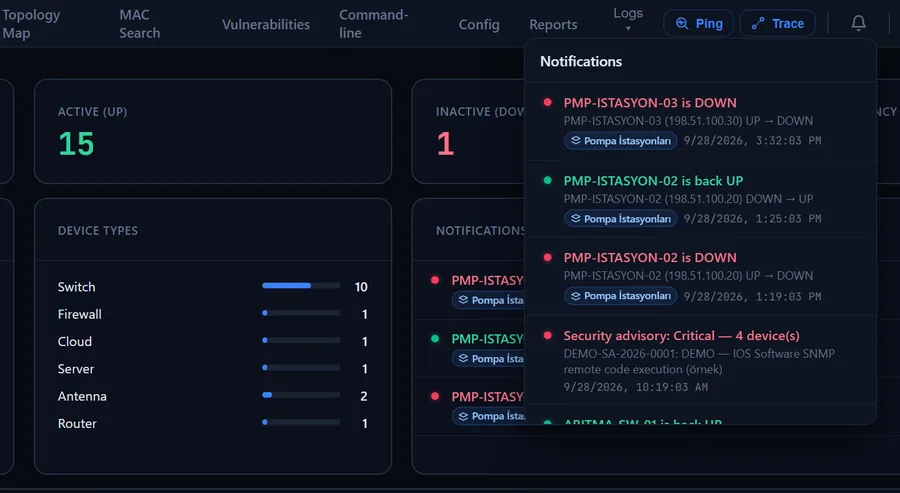900x493 pixels.
Task: Click the Switch device count bar
Action: click(301, 285)
